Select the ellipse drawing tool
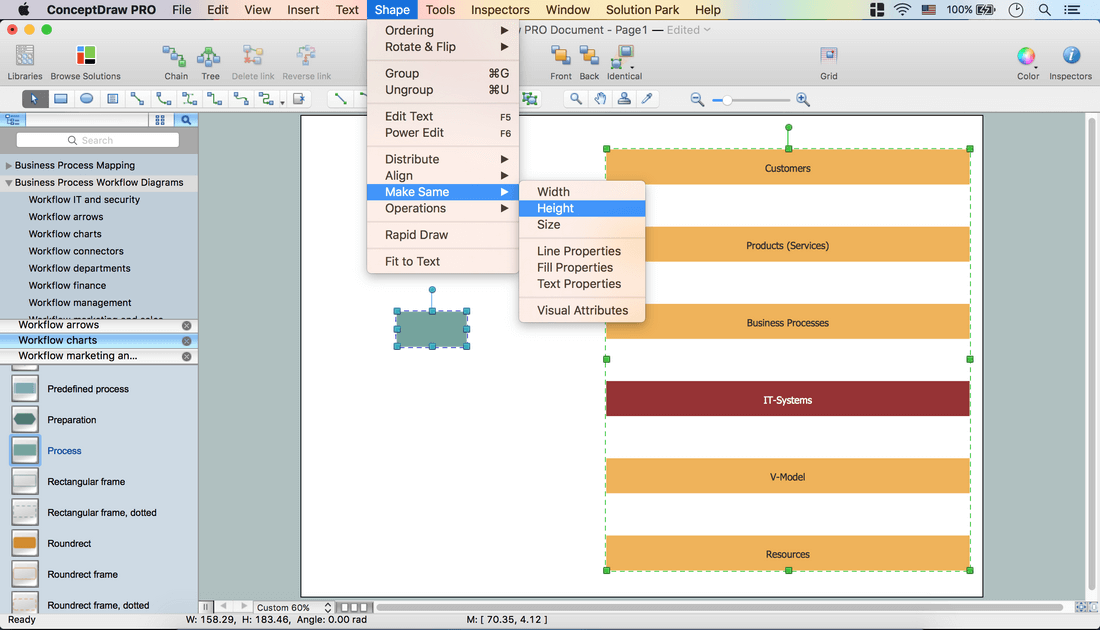This screenshot has width=1100, height=630. (87, 99)
